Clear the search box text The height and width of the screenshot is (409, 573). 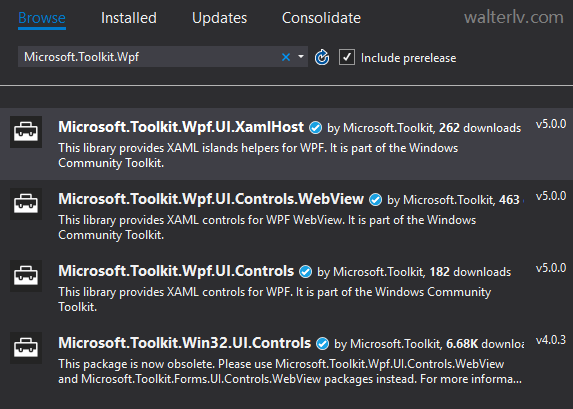(x=286, y=57)
